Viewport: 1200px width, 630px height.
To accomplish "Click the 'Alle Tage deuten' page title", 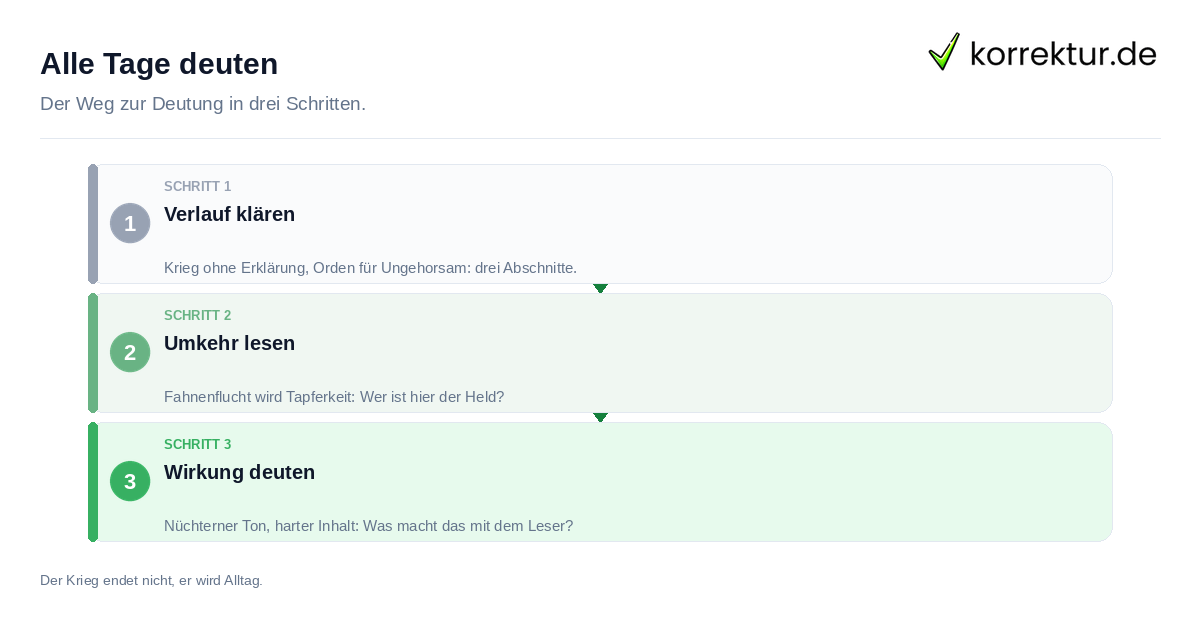I will point(159,64).
